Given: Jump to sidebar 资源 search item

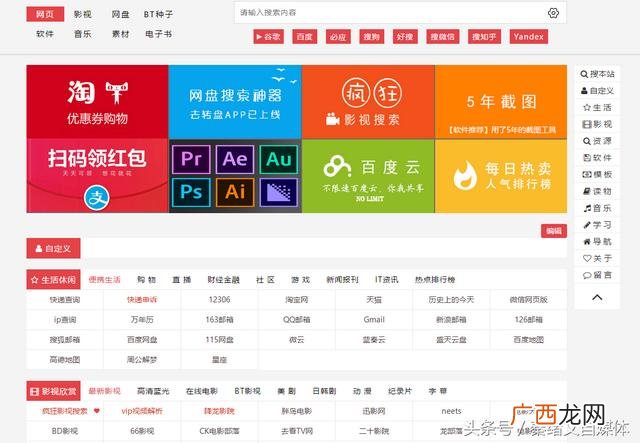Looking at the screenshot, I should tap(597, 141).
